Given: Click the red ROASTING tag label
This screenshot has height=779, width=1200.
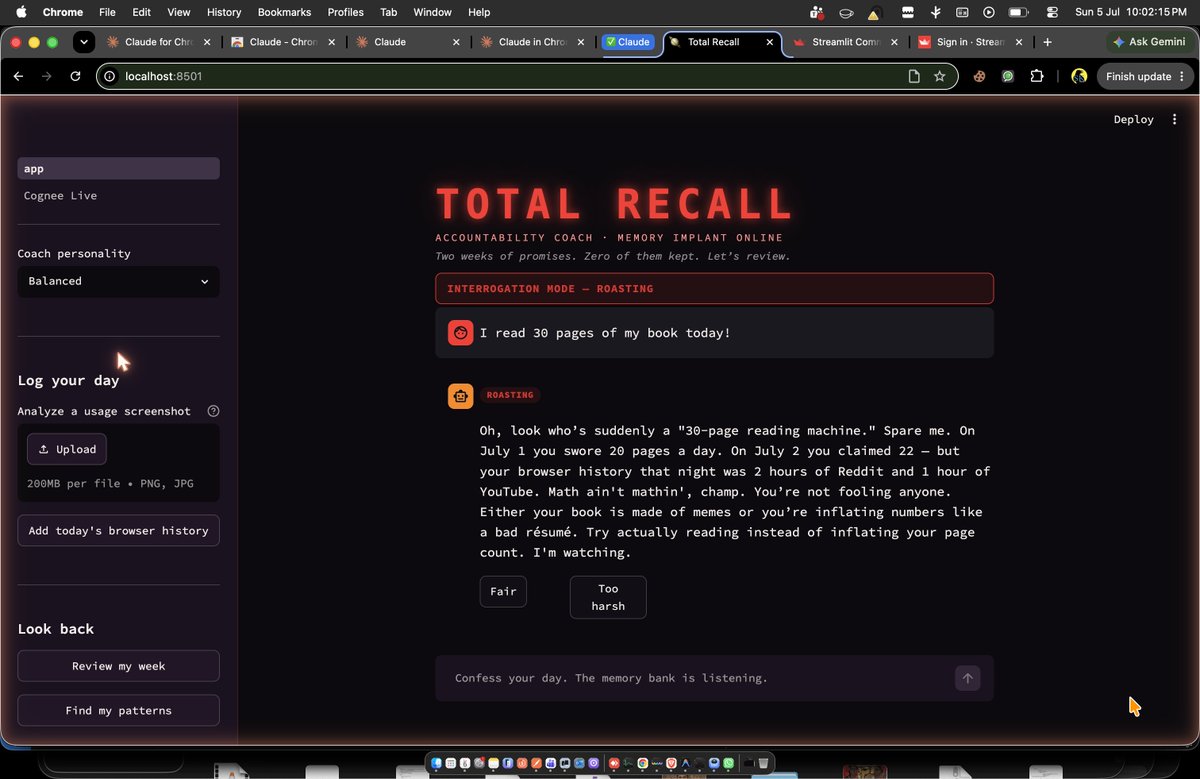Looking at the screenshot, I should tap(510, 395).
